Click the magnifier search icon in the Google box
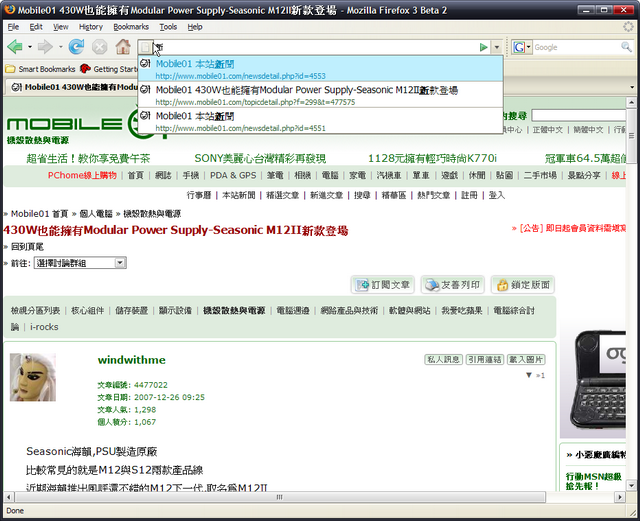The height and width of the screenshot is (521, 640). pyautogui.click(x=626, y=47)
